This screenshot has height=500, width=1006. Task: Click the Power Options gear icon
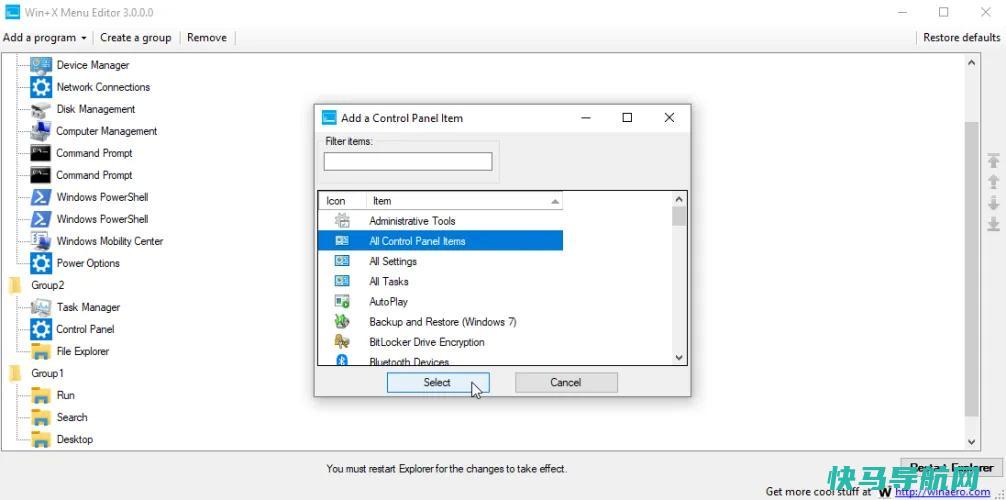point(41,263)
